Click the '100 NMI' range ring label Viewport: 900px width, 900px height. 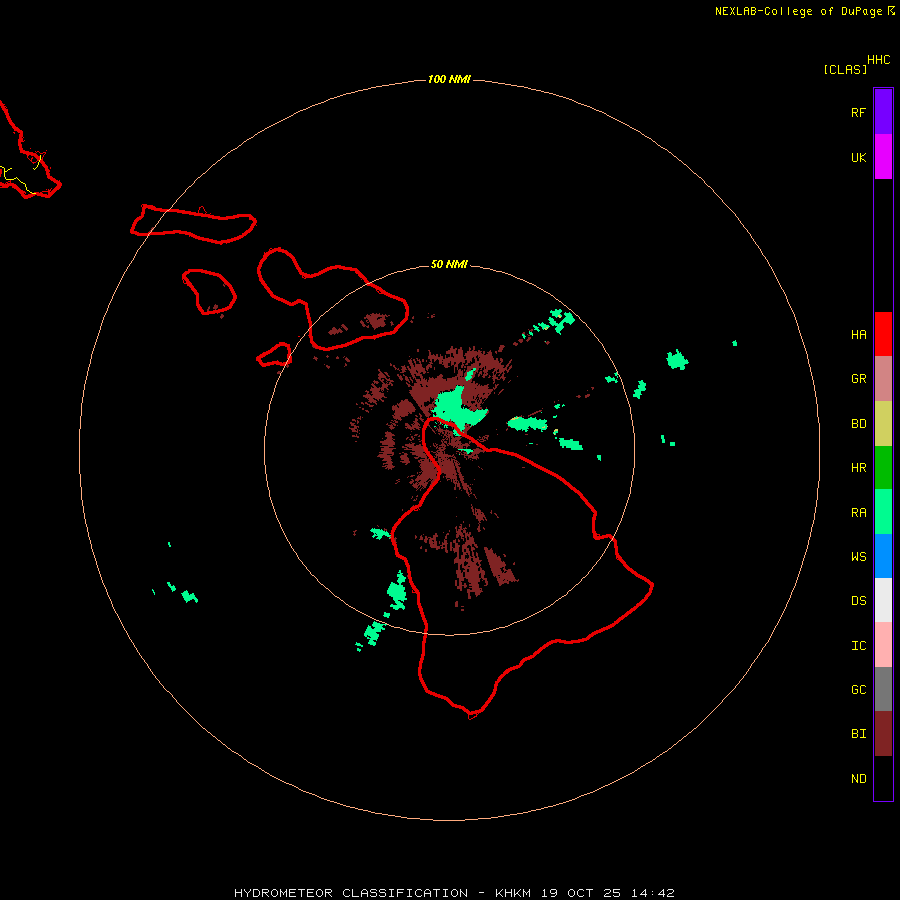[449, 79]
